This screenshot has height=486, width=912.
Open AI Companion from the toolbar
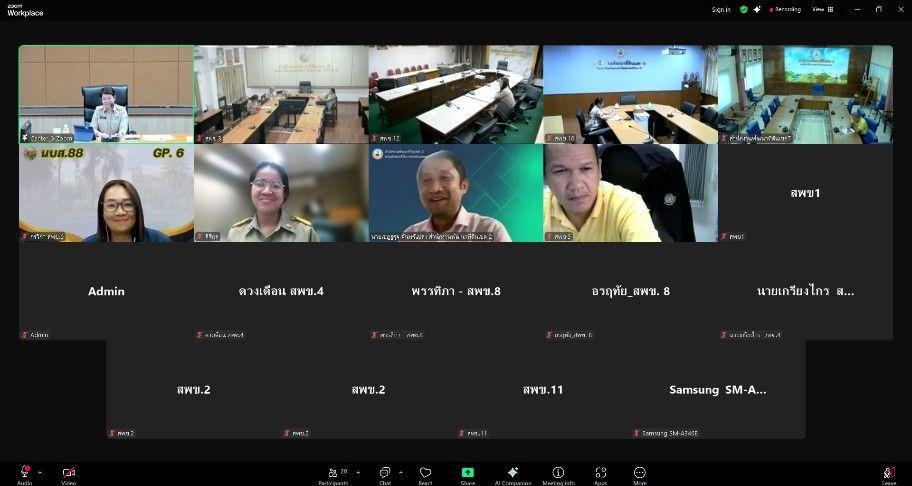coord(512,472)
